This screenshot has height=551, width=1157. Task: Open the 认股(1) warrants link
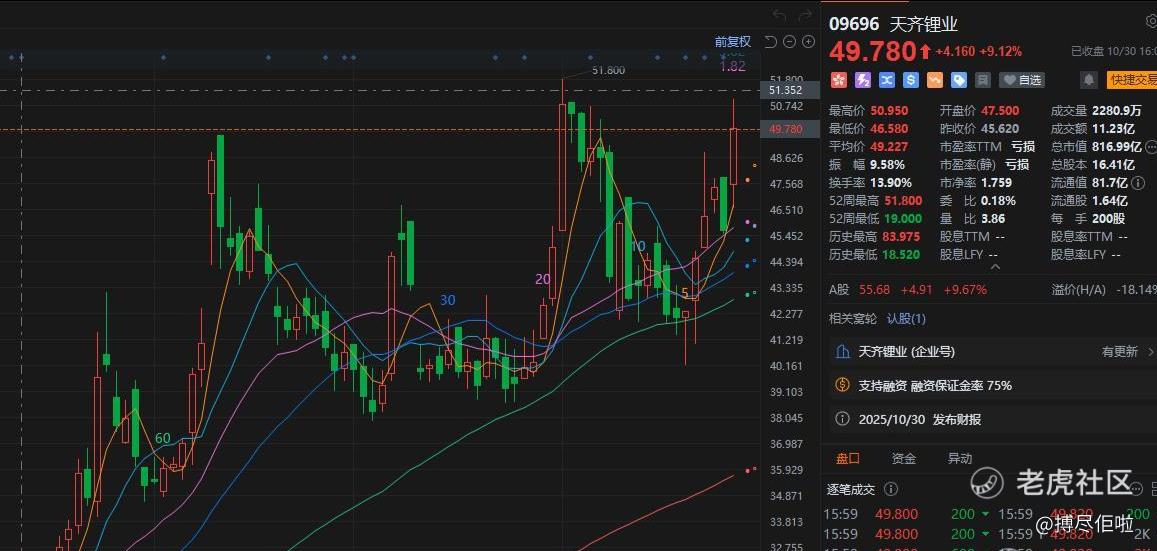[906, 319]
